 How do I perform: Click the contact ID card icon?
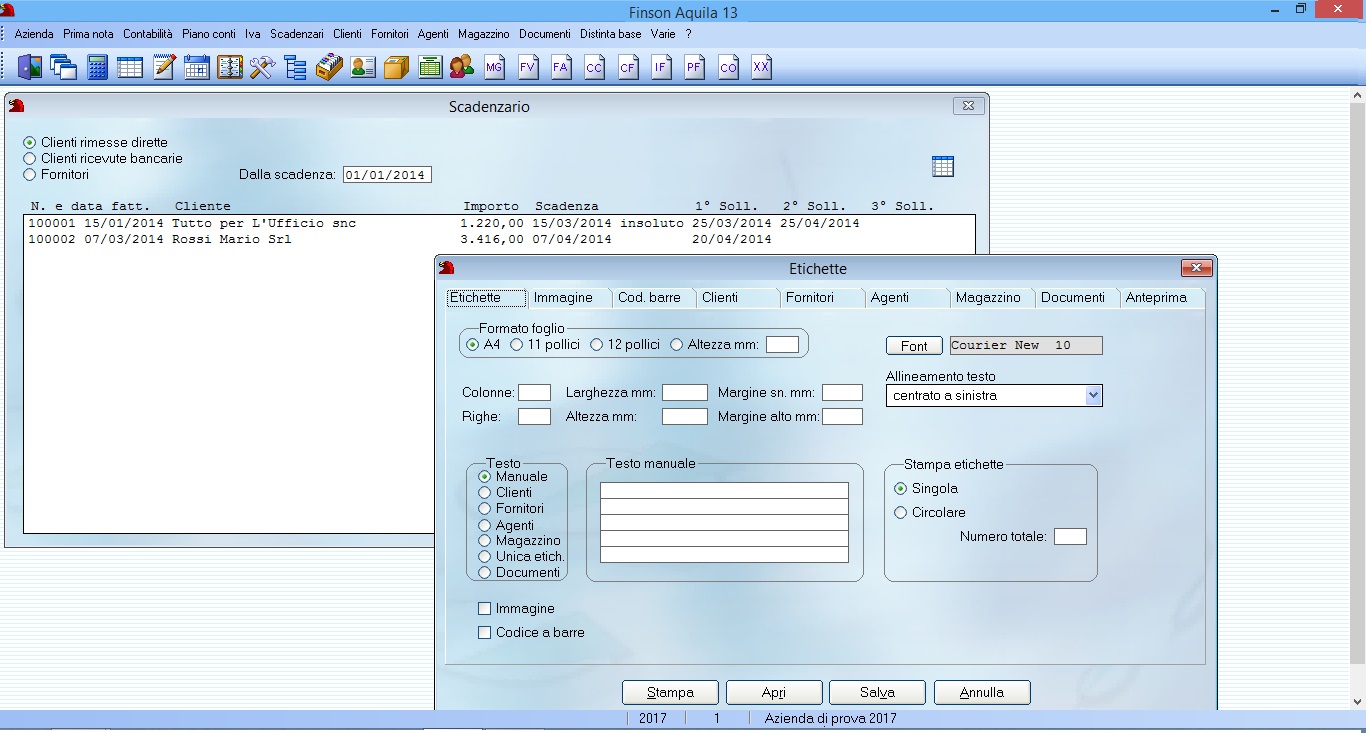(x=363, y=67)
